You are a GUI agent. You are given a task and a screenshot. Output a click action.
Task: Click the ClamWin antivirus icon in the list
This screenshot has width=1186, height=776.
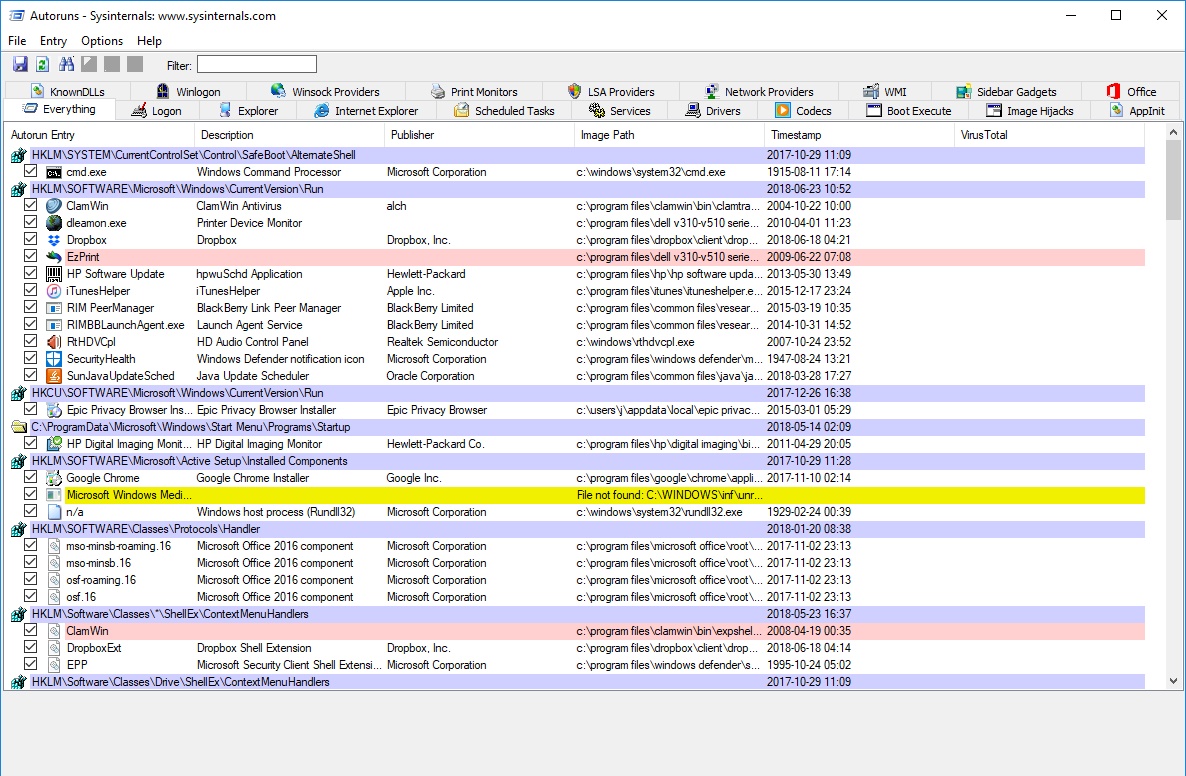pos(53,205)
